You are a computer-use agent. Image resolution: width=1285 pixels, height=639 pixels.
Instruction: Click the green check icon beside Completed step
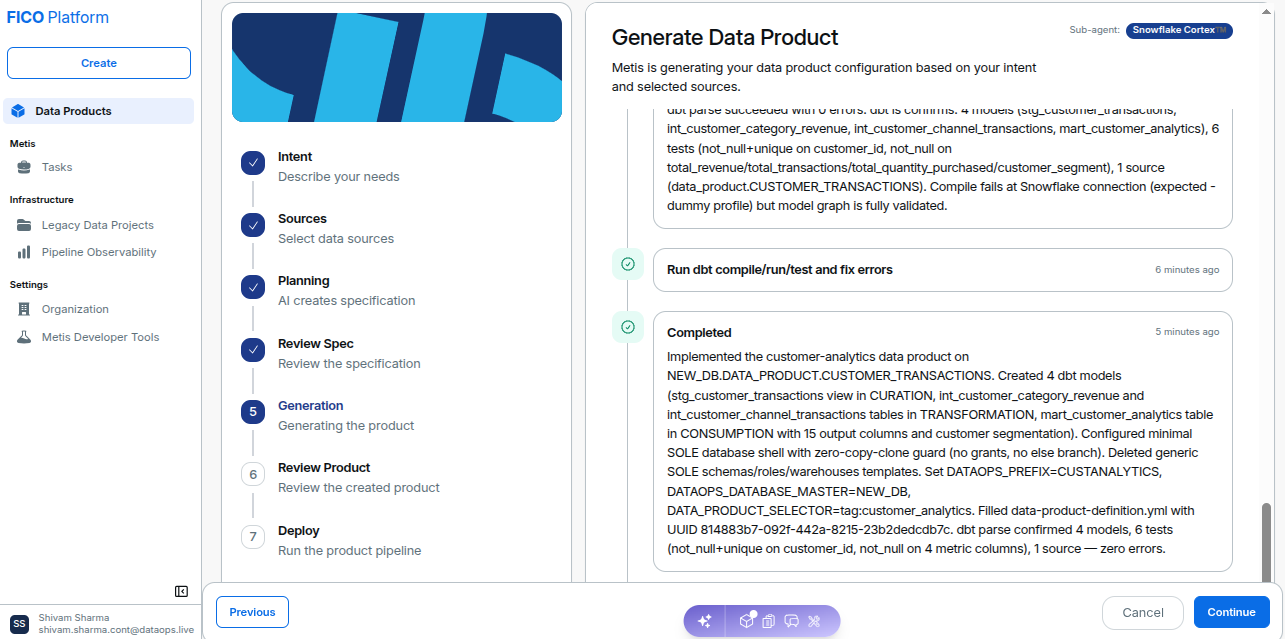pos(628,327)
